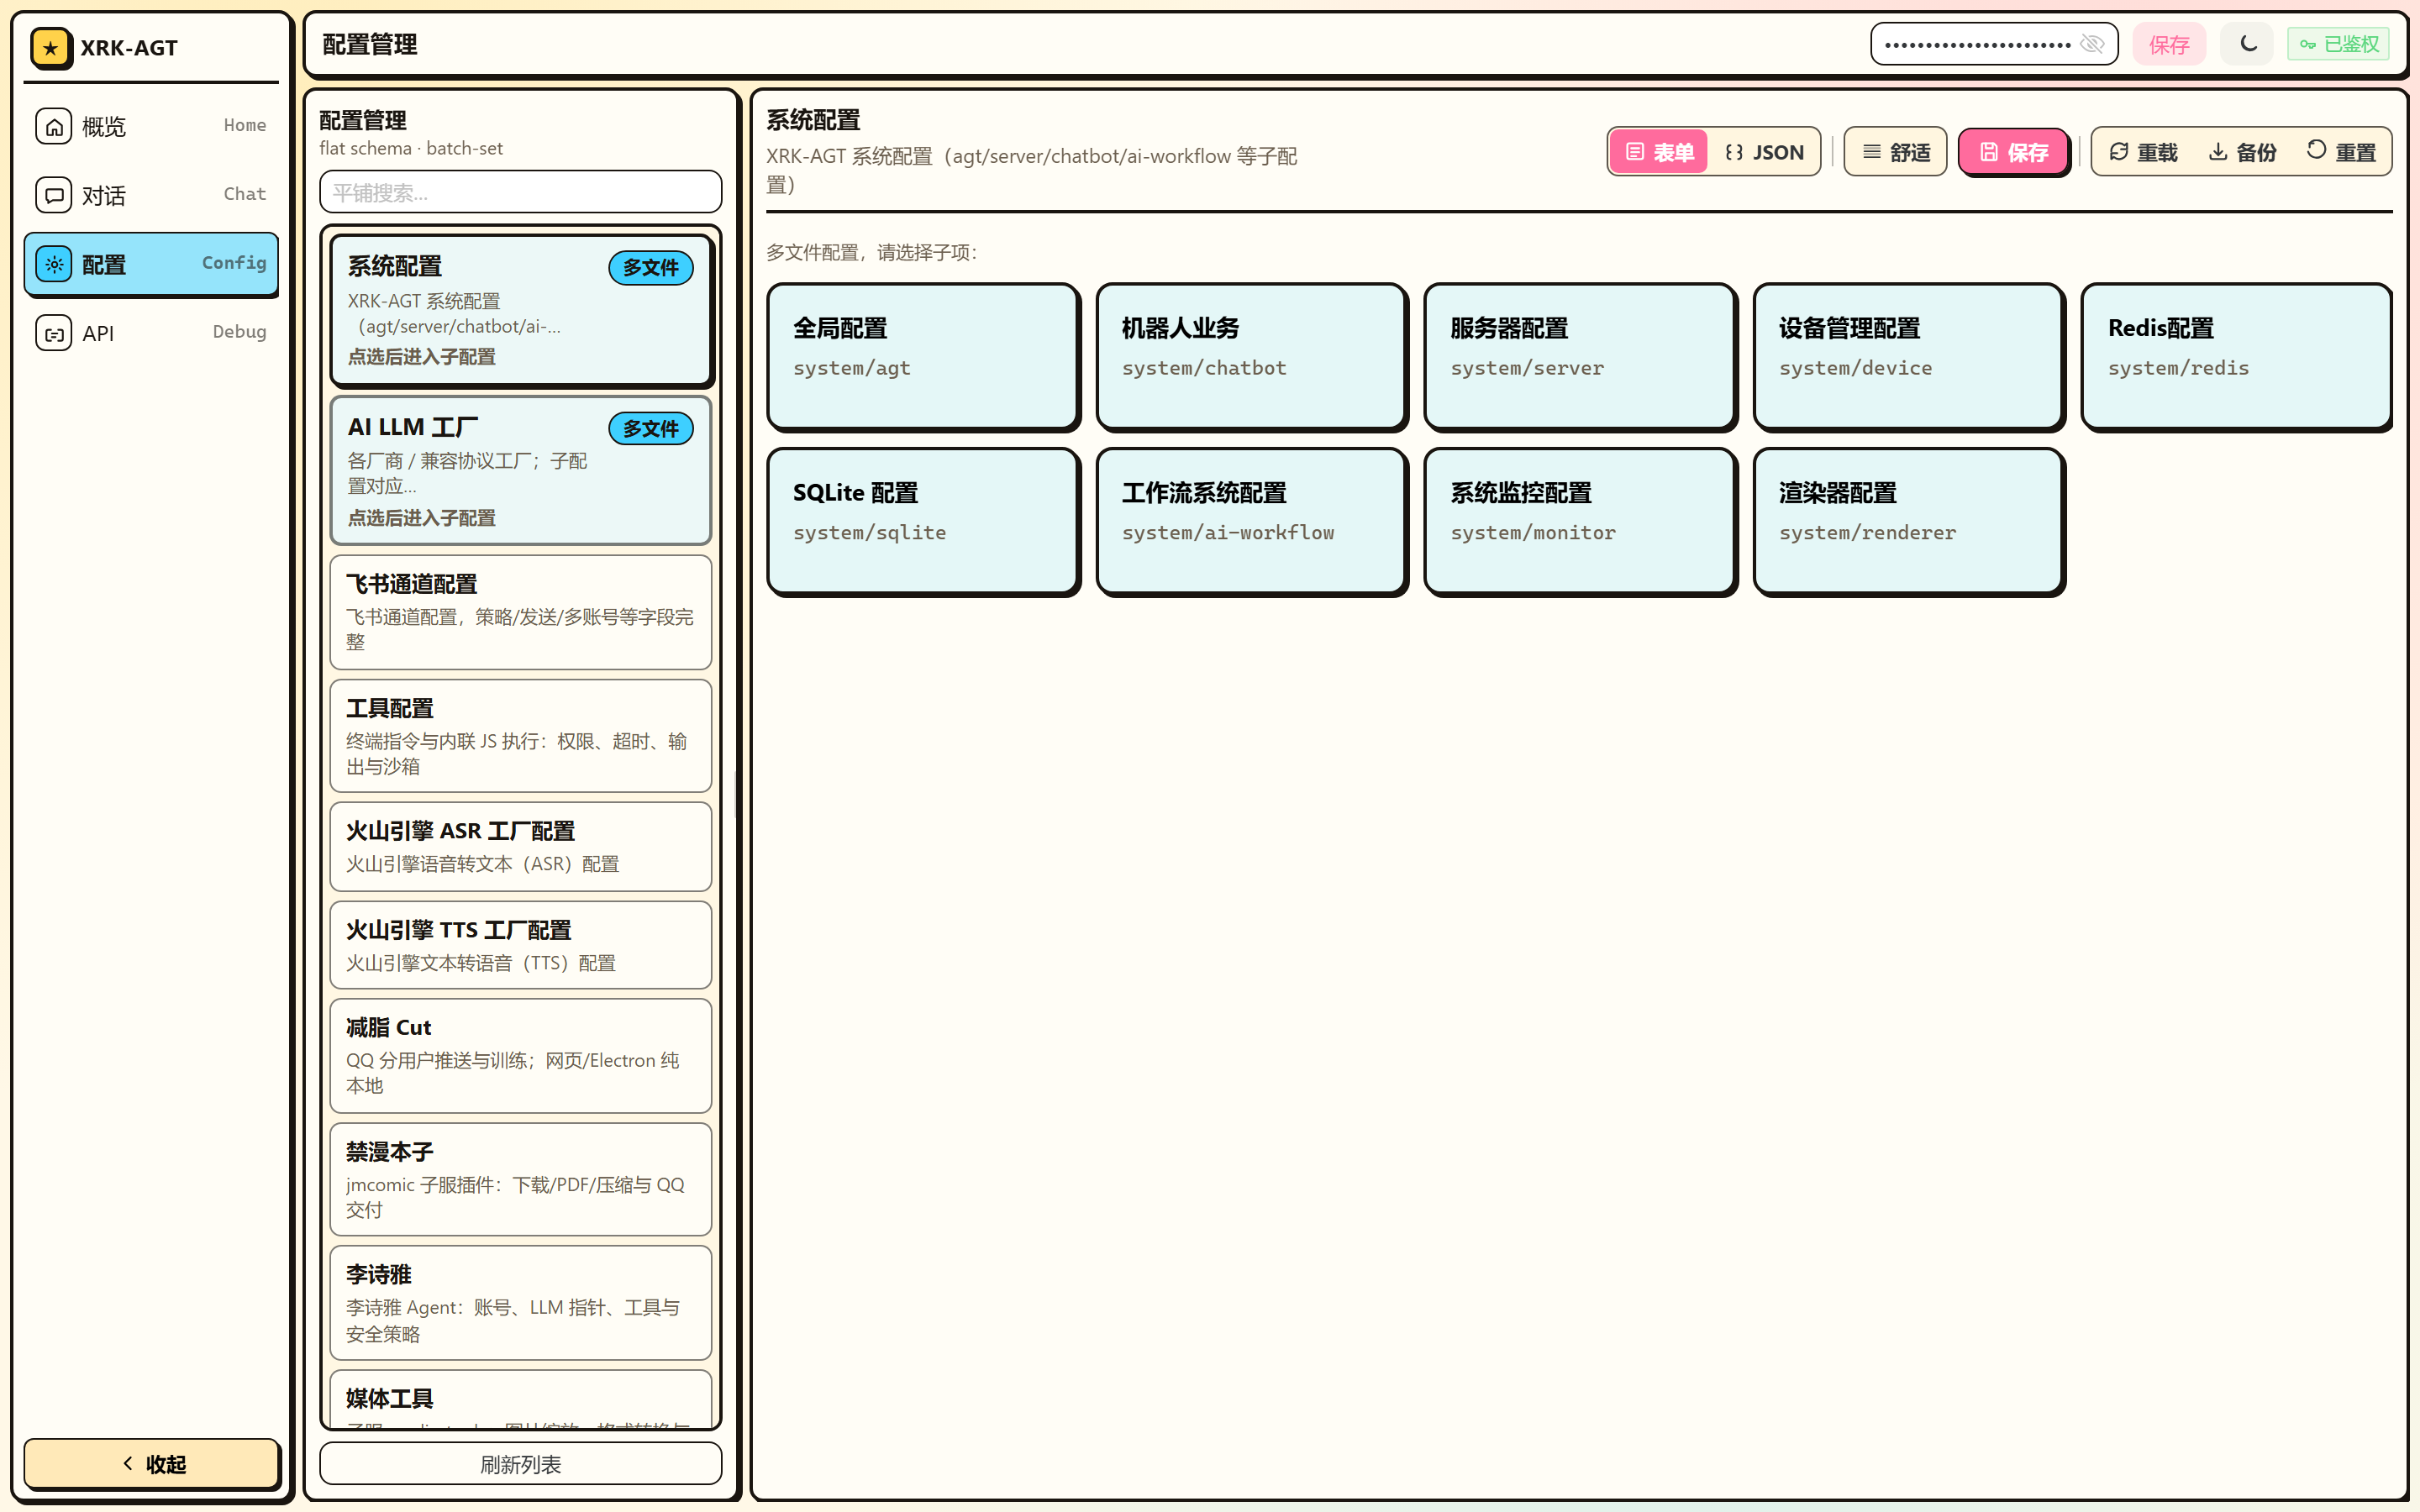Screen dimensions: 2420x1512
Task: Toggle dark mode moon icon
Action: (x=2248, y=44)
